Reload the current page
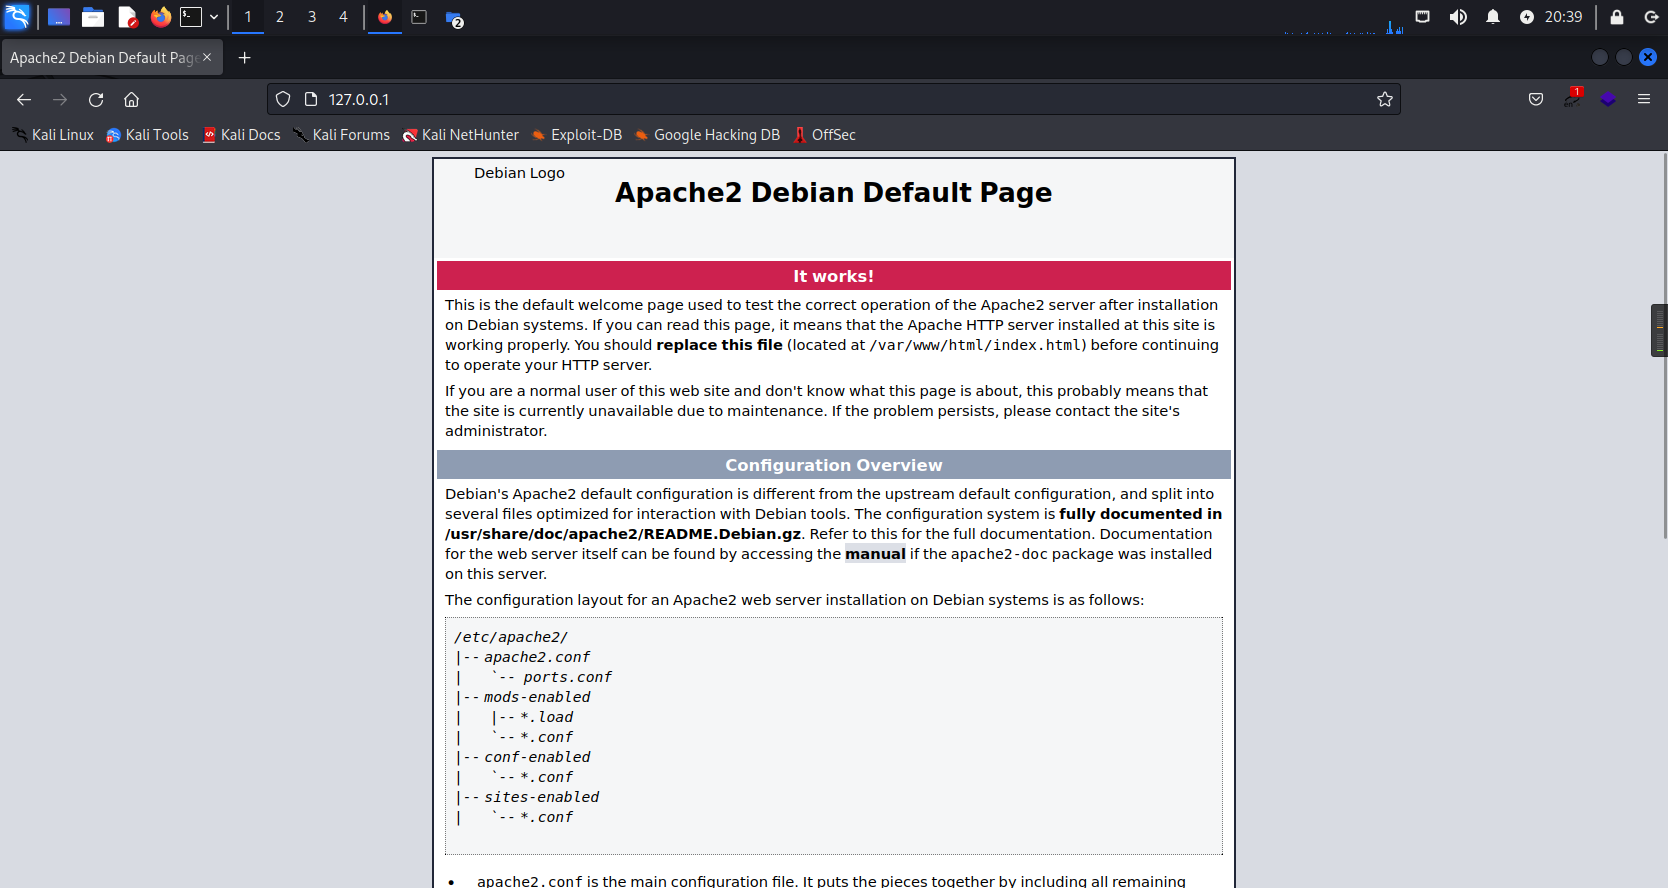 96,99
